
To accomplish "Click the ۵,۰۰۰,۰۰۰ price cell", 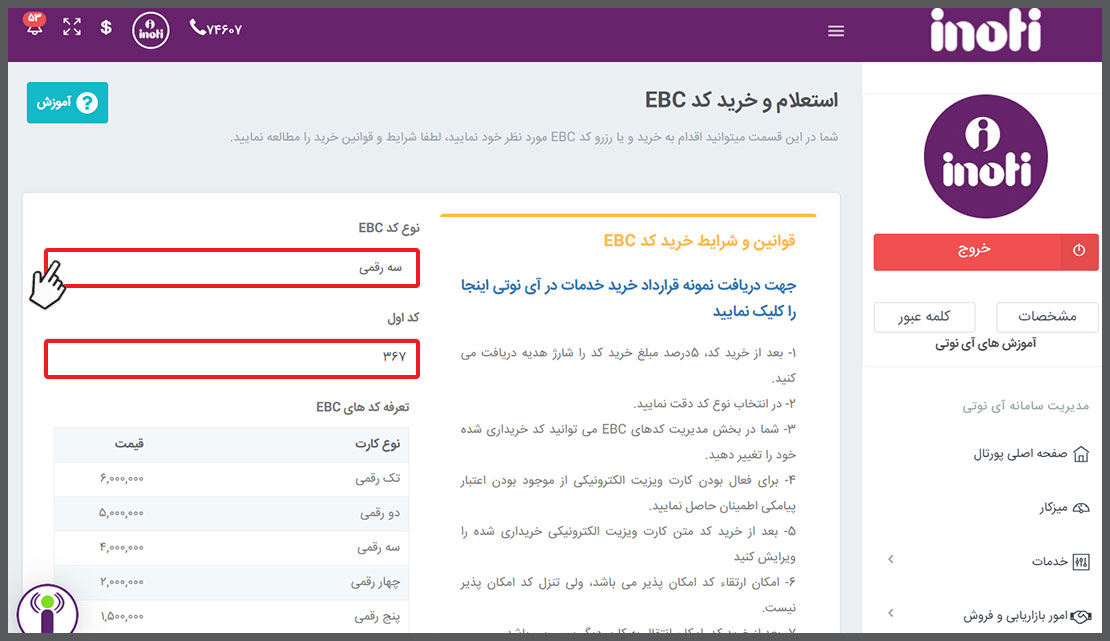I will coord(122,513).
